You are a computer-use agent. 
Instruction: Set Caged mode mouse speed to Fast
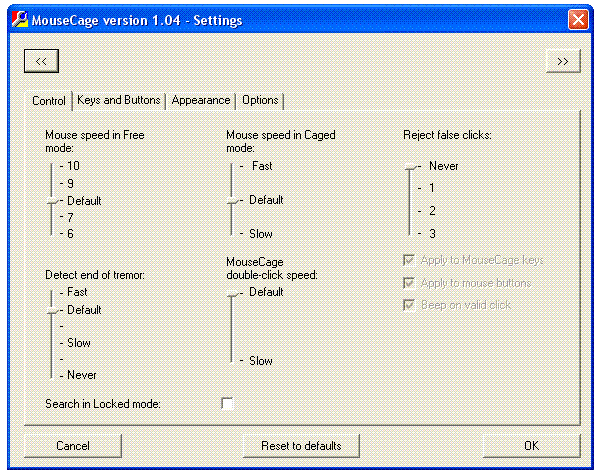tap(262, 166)
